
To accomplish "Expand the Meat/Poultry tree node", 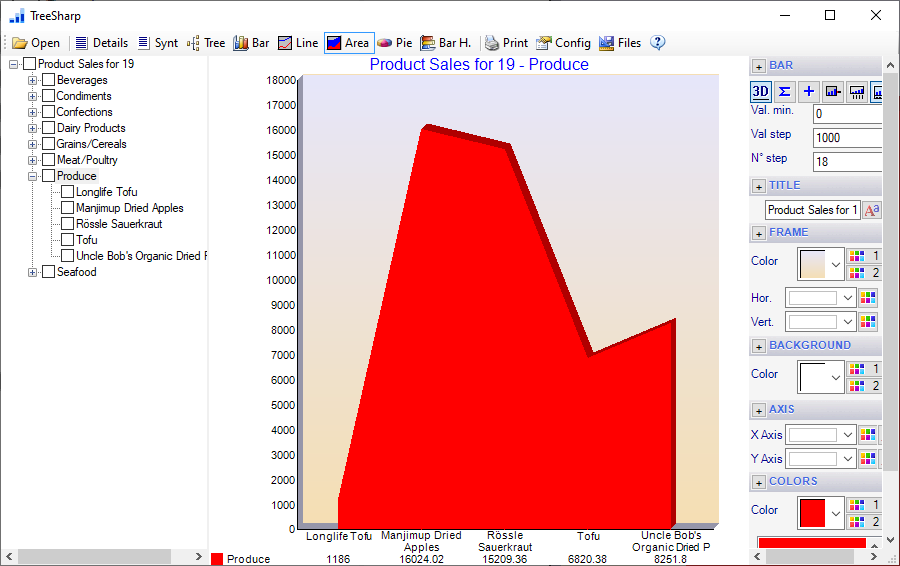I will (x=32, y=161).
